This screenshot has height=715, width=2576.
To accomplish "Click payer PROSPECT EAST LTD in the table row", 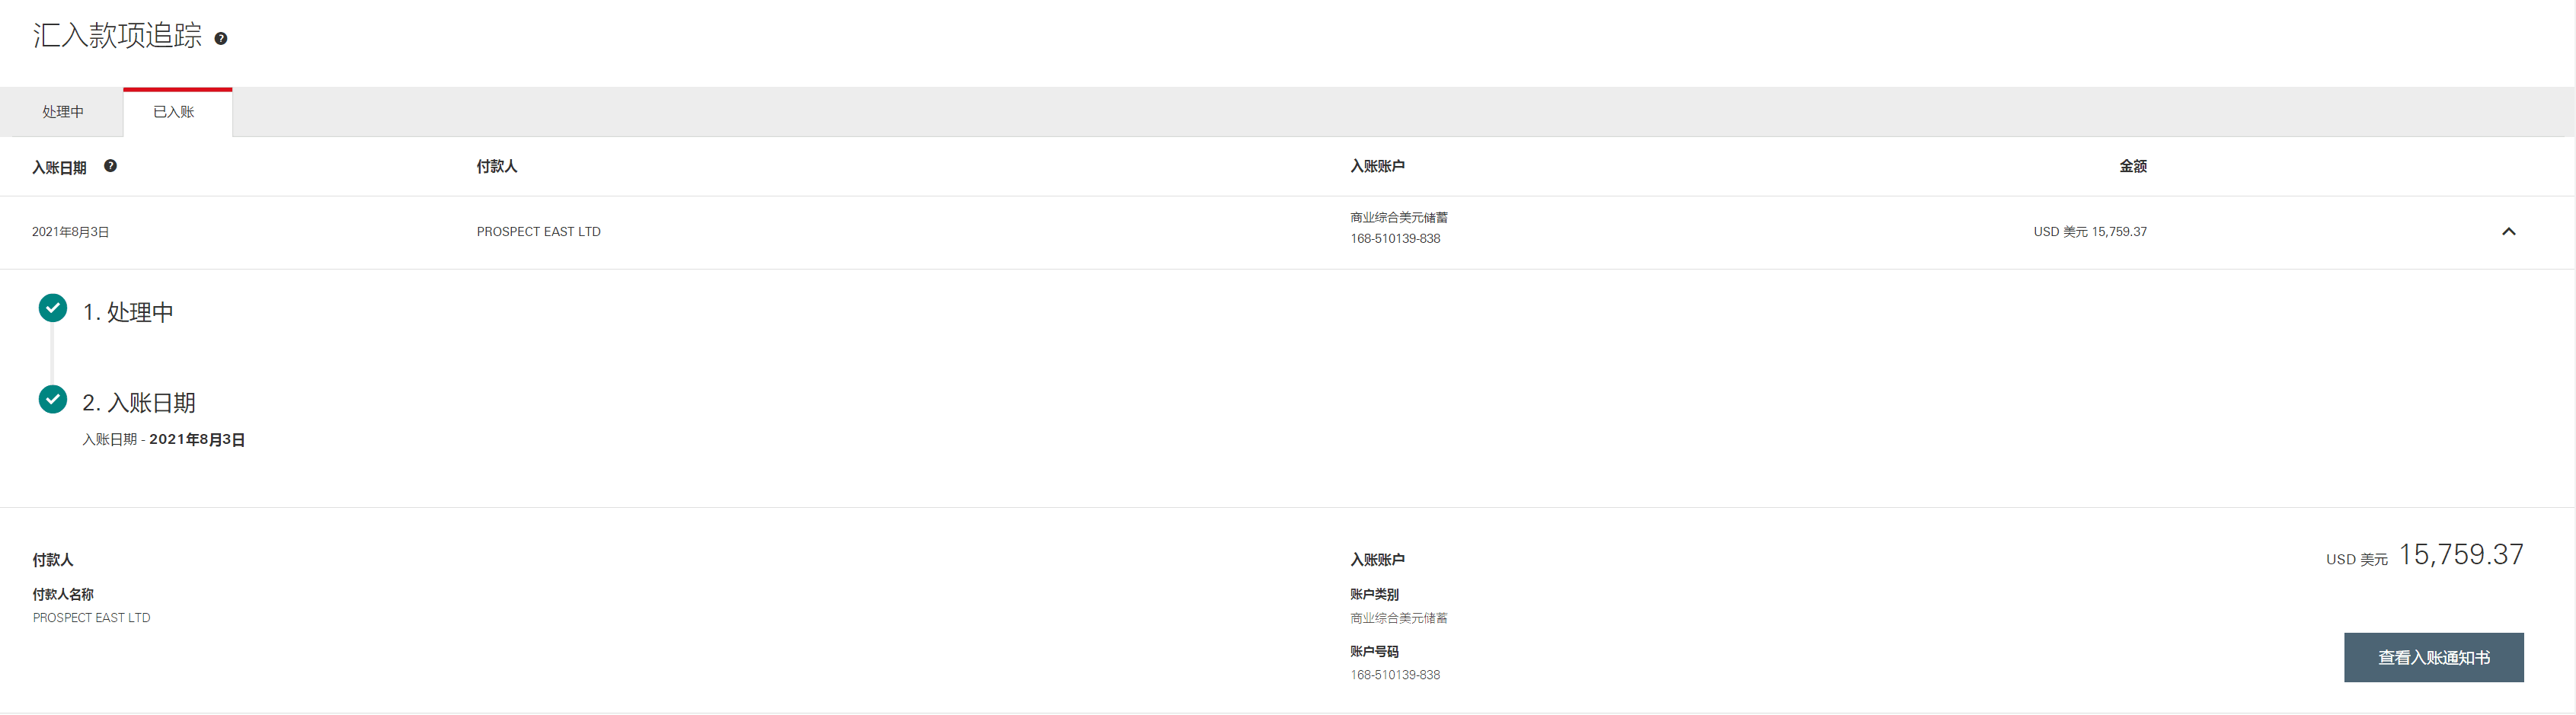I will click(x=538, y=232).
